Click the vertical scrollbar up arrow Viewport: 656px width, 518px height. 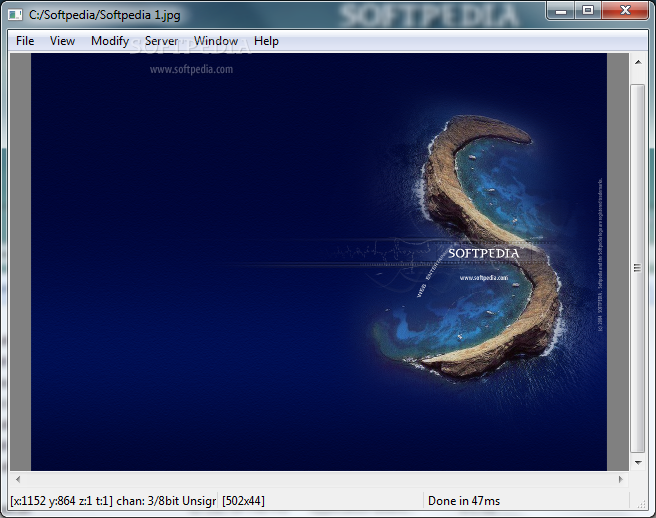coord(638,62)
